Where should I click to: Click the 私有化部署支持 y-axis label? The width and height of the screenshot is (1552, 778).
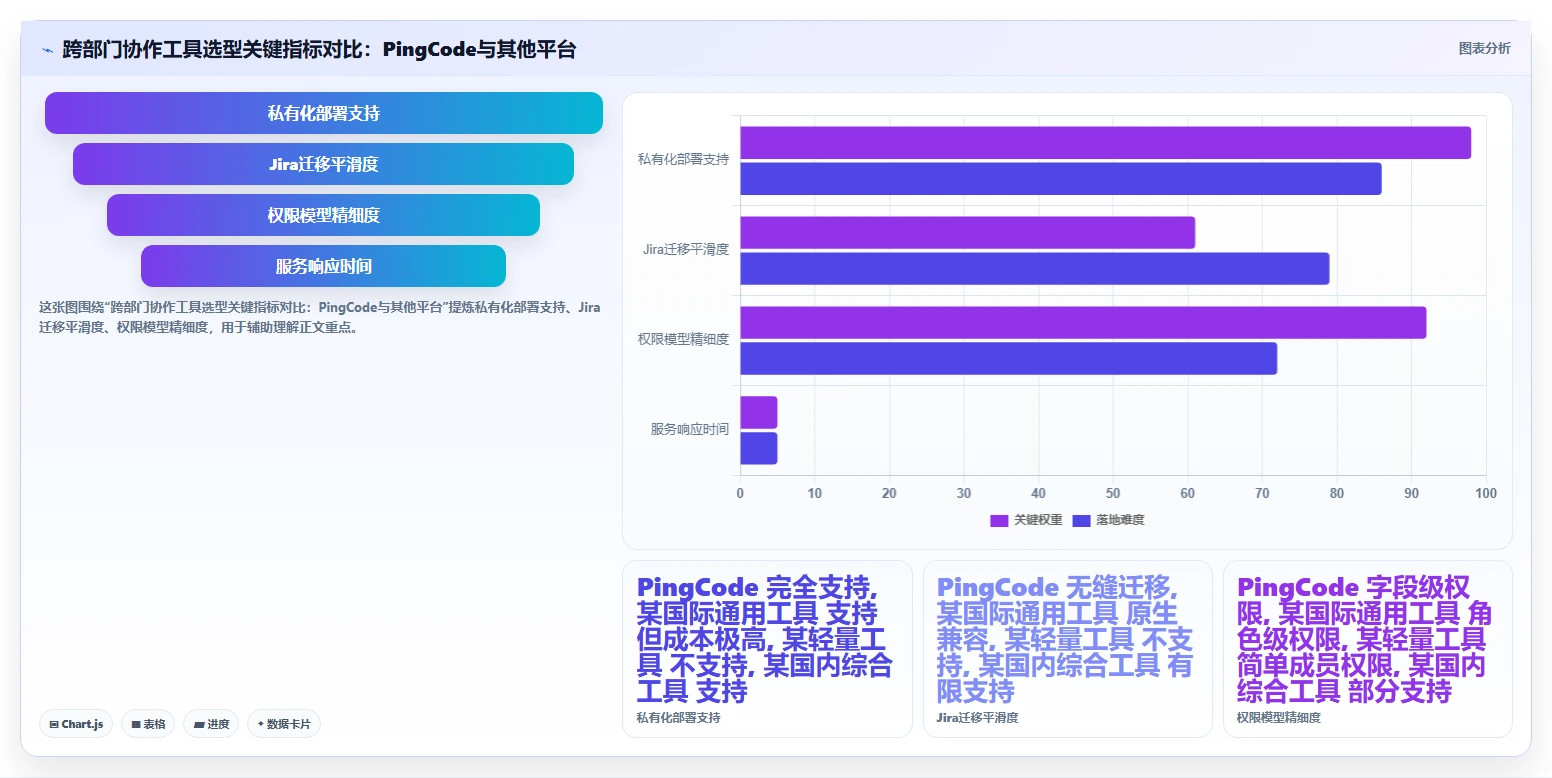[683, 159]
